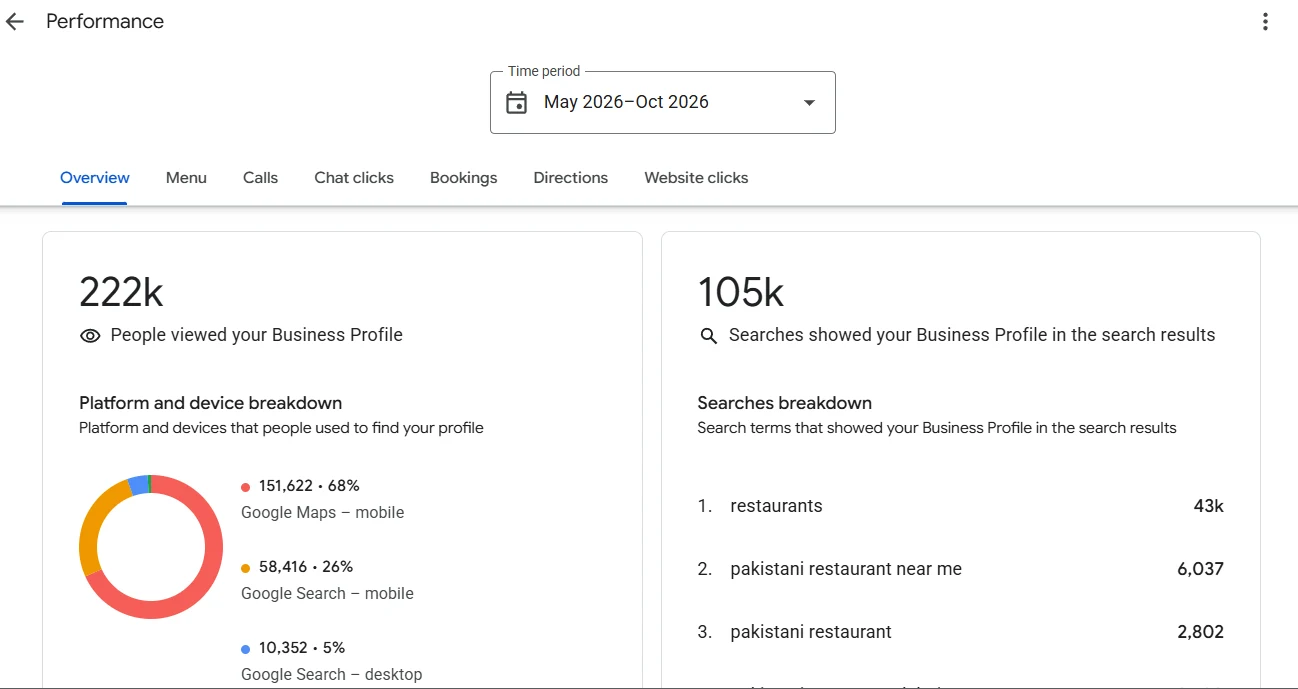1298x689 pixels.
Task: Switch to the Menu tab
Action: pos(186,178)
